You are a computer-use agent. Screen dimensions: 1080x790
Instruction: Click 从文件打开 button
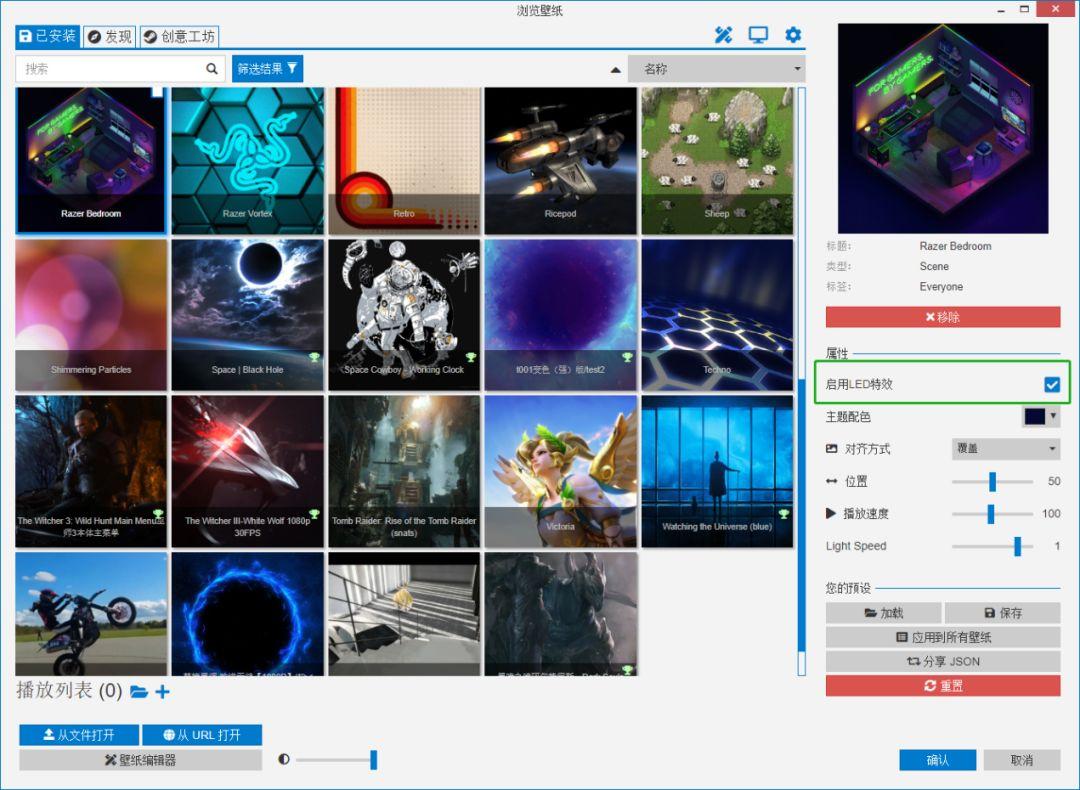79,735
